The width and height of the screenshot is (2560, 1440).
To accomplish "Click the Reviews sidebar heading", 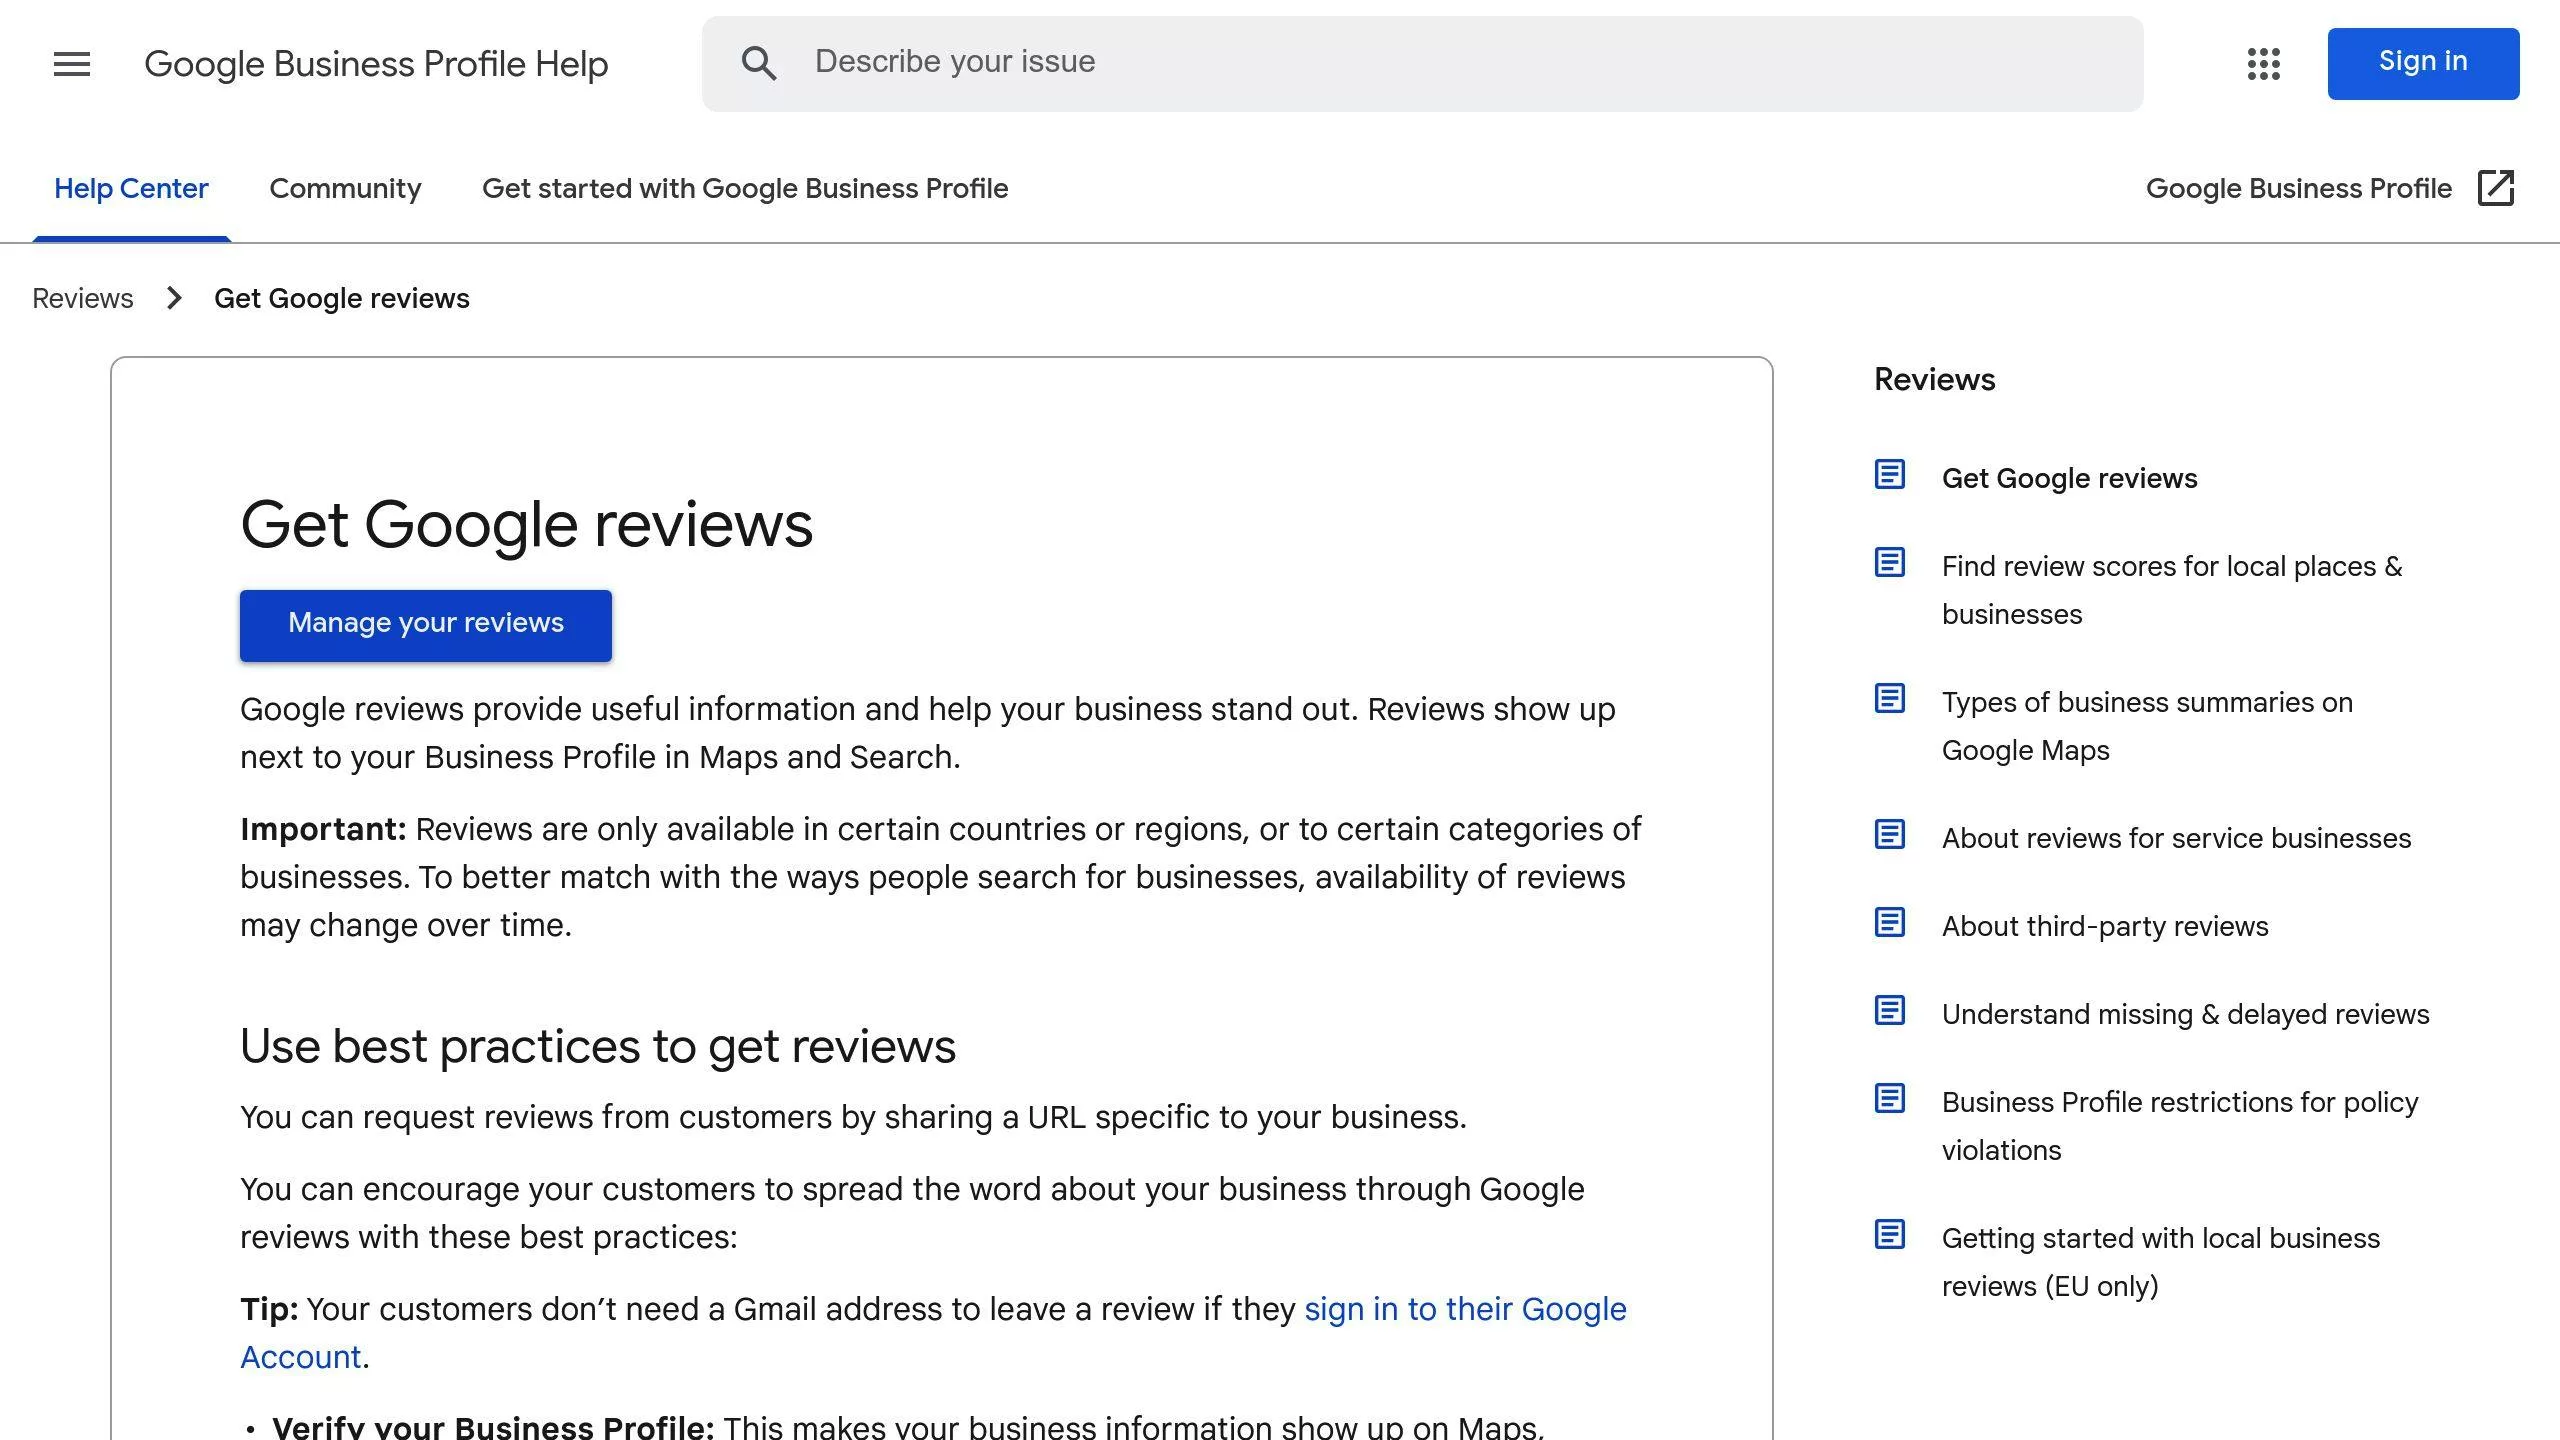I will 1934,379.
